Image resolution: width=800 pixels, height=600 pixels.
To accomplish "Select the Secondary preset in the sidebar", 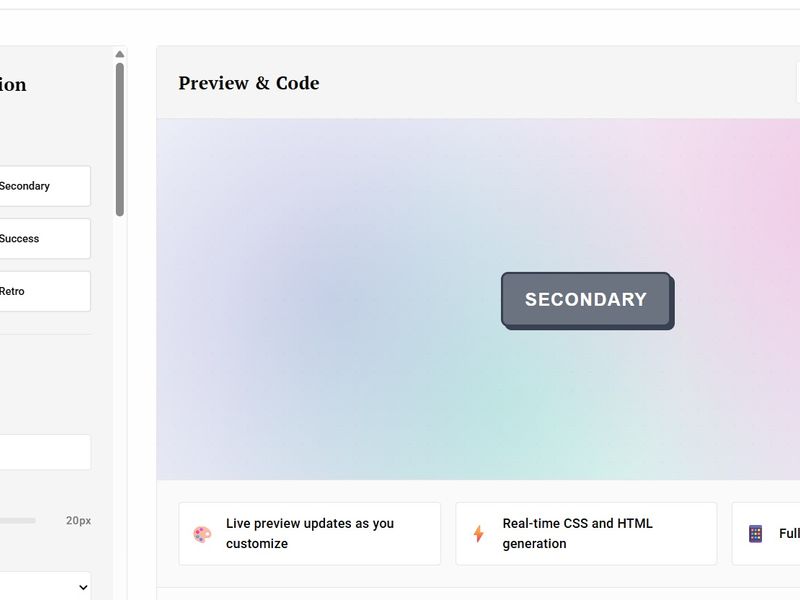I will tap(40, 186).
